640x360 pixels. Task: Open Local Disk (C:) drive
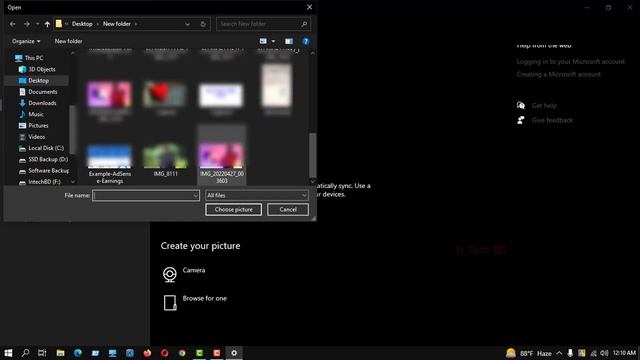coord(42,148)
